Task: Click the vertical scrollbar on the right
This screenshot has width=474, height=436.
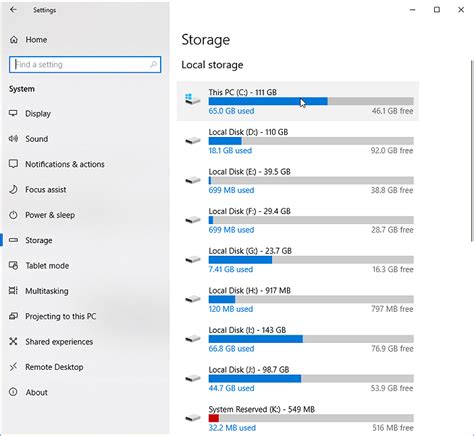Action: point(472,151)
